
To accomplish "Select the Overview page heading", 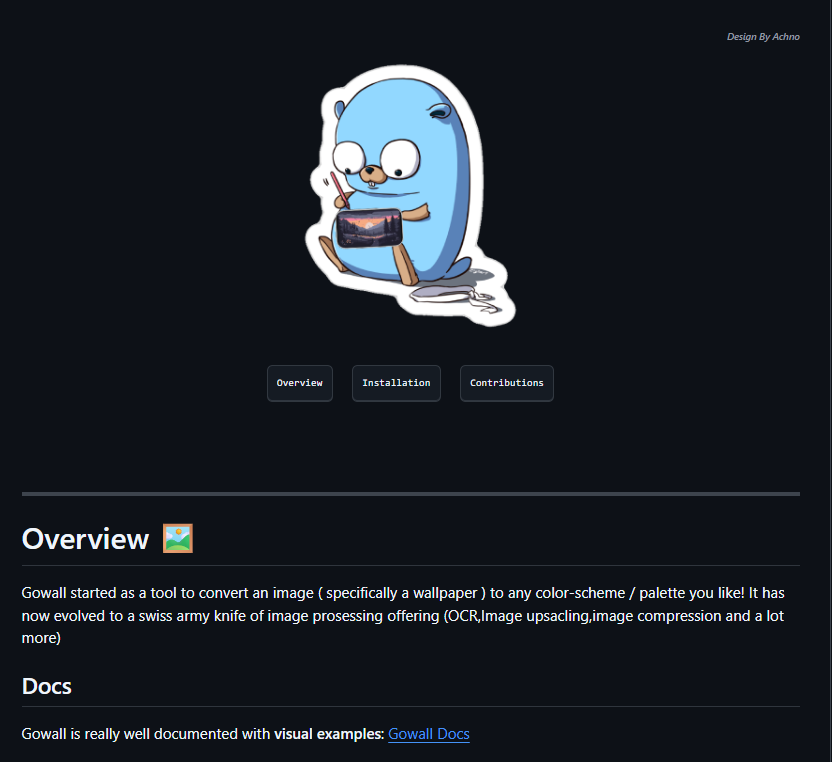I will pos(85,538).
